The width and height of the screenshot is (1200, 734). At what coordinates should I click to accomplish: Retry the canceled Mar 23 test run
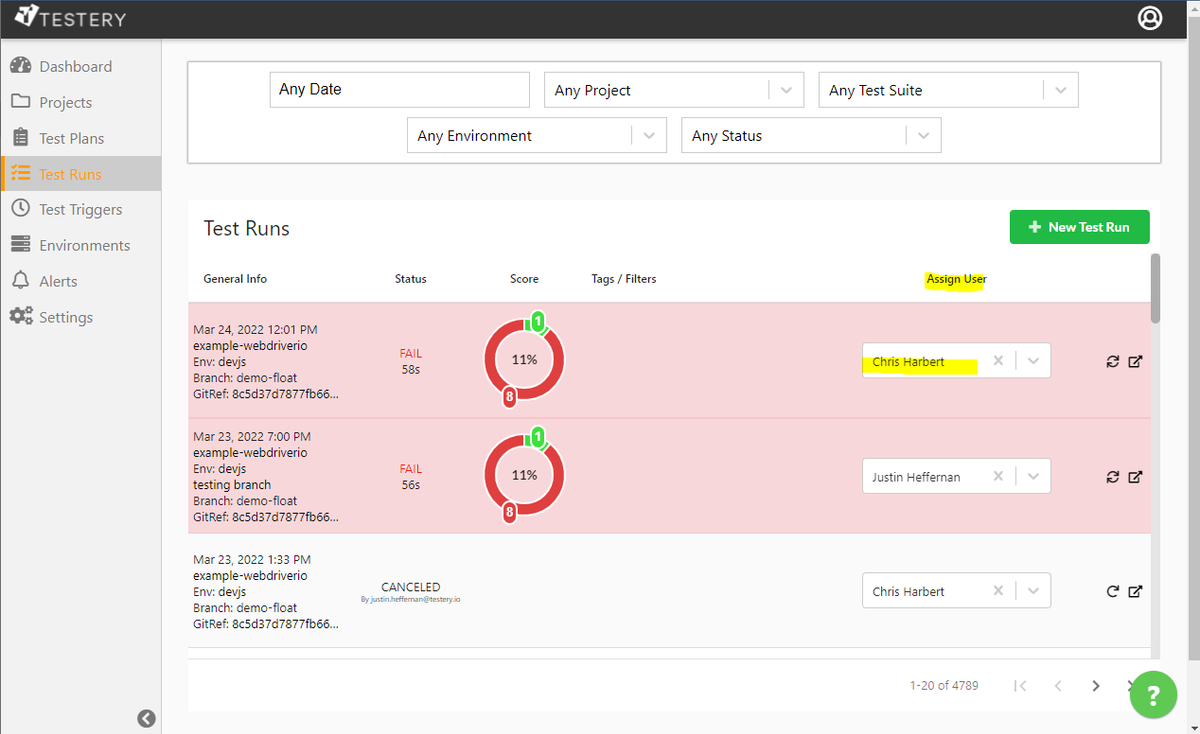1112,591
